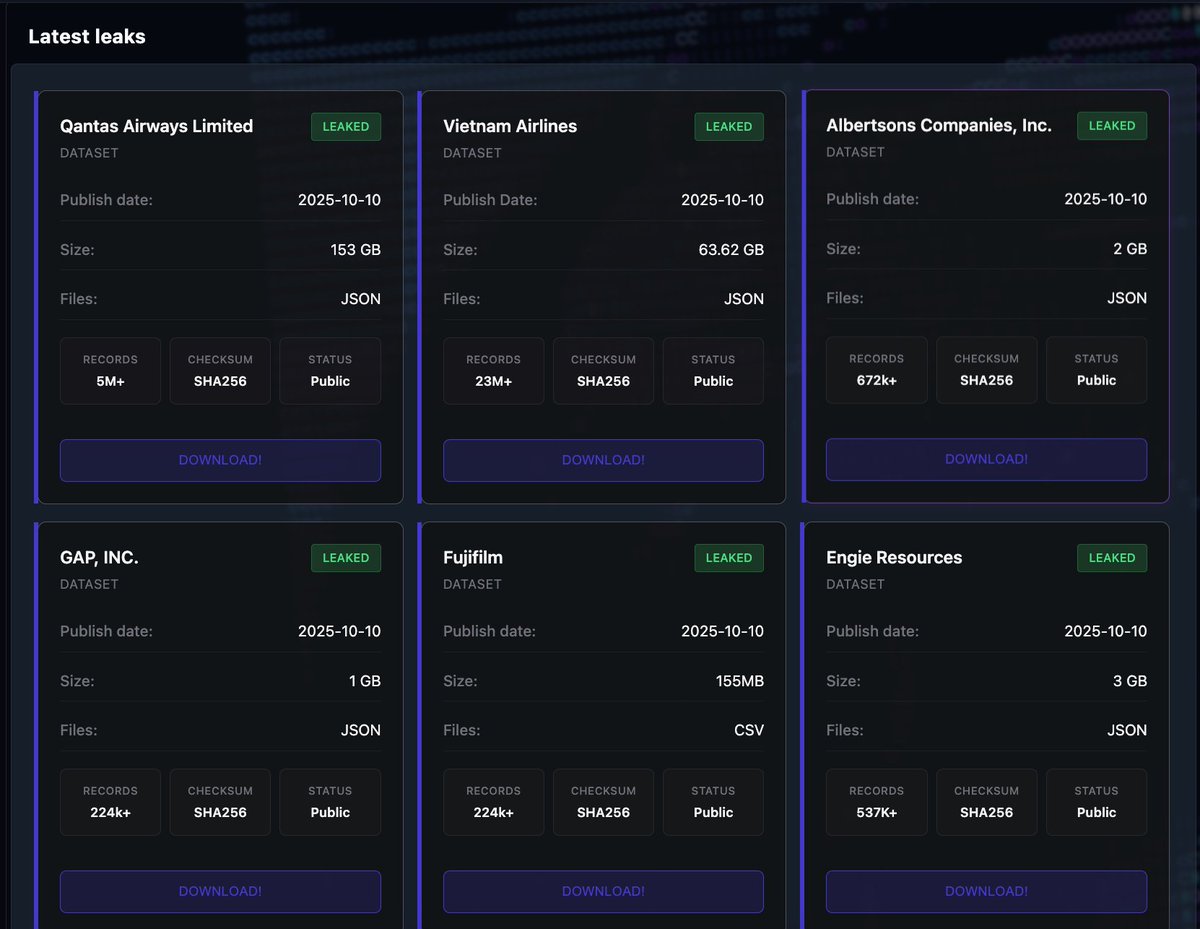Click the JSON file type on Vietnam Airlines card
The width and height of the screenshot is (1200, 929).
(744, 299)
